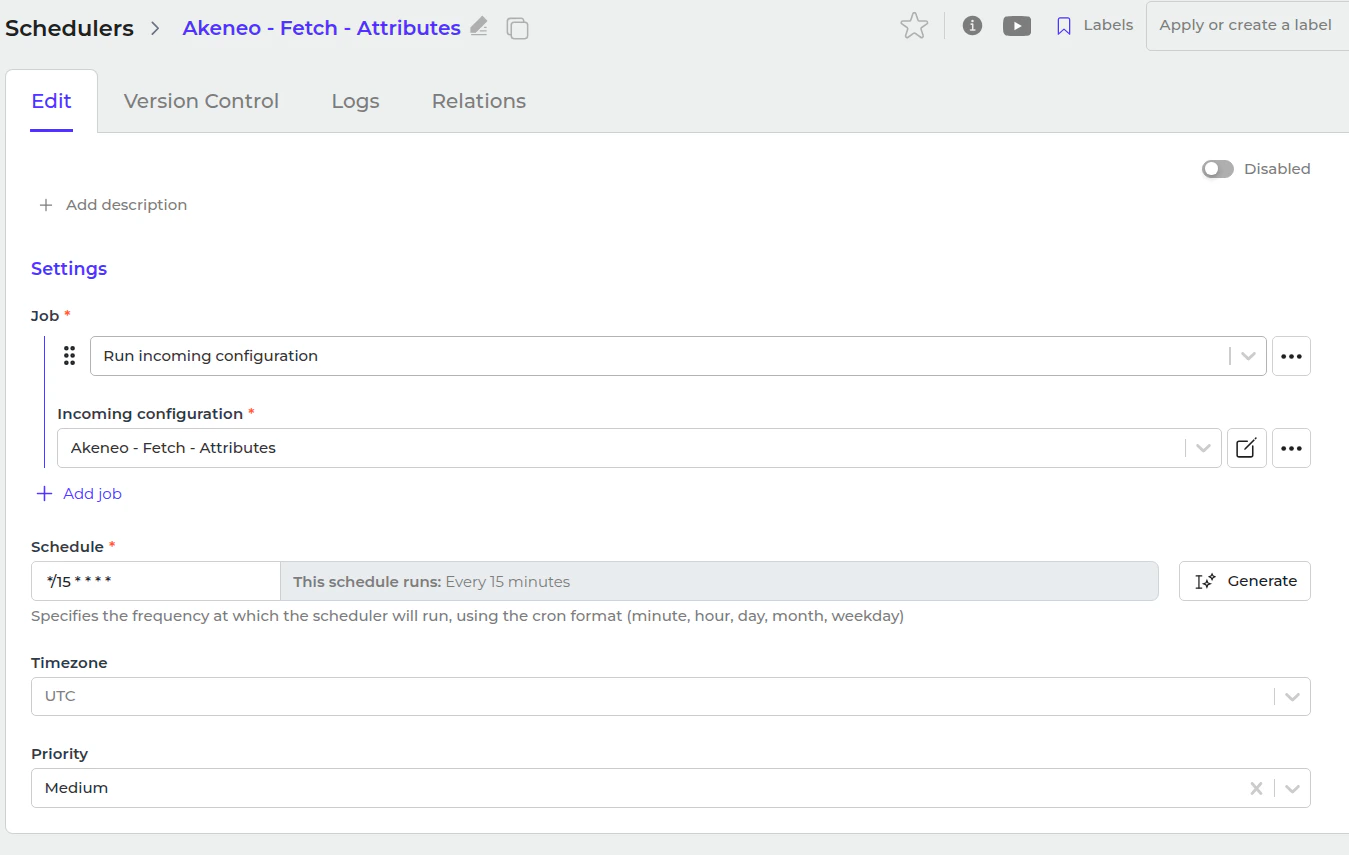This screenshot has height=855, width=1349.
Task: Click the plus icon before Add job
Action: pyautogui.click(x=44, y=494)
